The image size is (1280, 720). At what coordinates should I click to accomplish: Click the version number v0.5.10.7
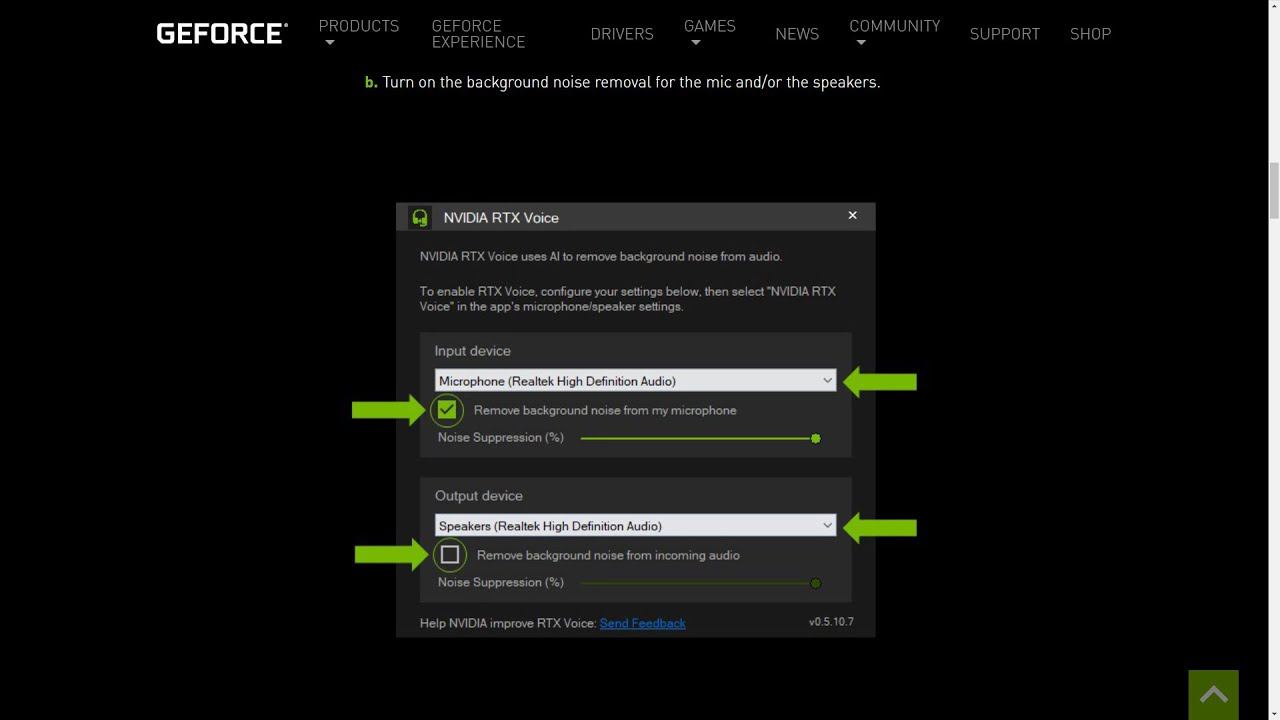click(831, 622)
